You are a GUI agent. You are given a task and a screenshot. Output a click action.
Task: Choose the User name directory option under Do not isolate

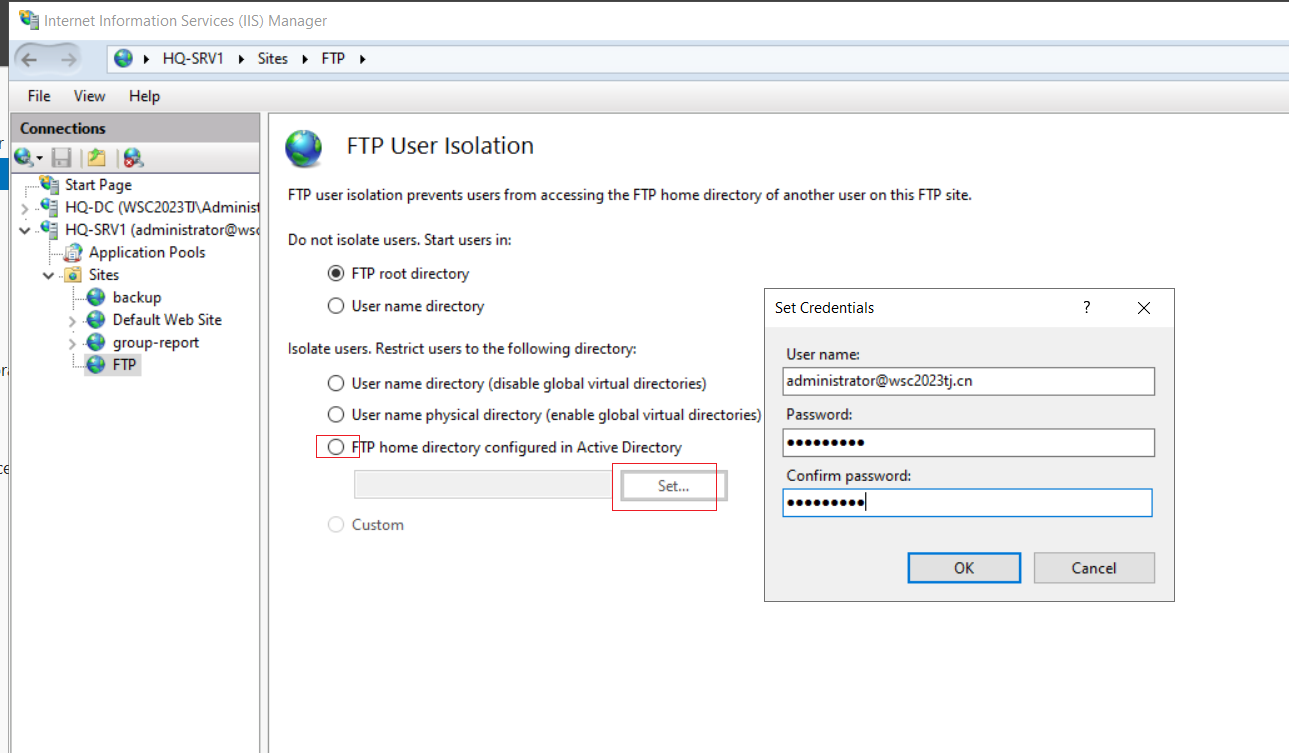tap(336, 306)
